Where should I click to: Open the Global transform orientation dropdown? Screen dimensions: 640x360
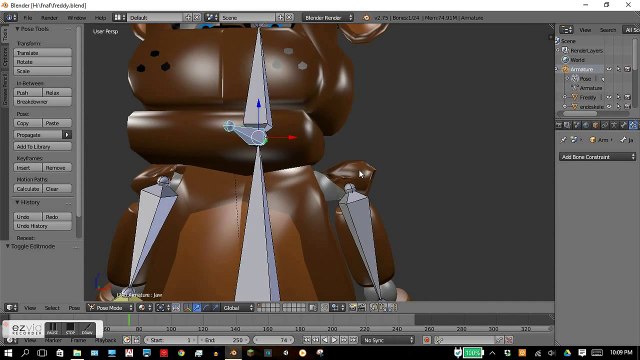[x=237, y=308]
